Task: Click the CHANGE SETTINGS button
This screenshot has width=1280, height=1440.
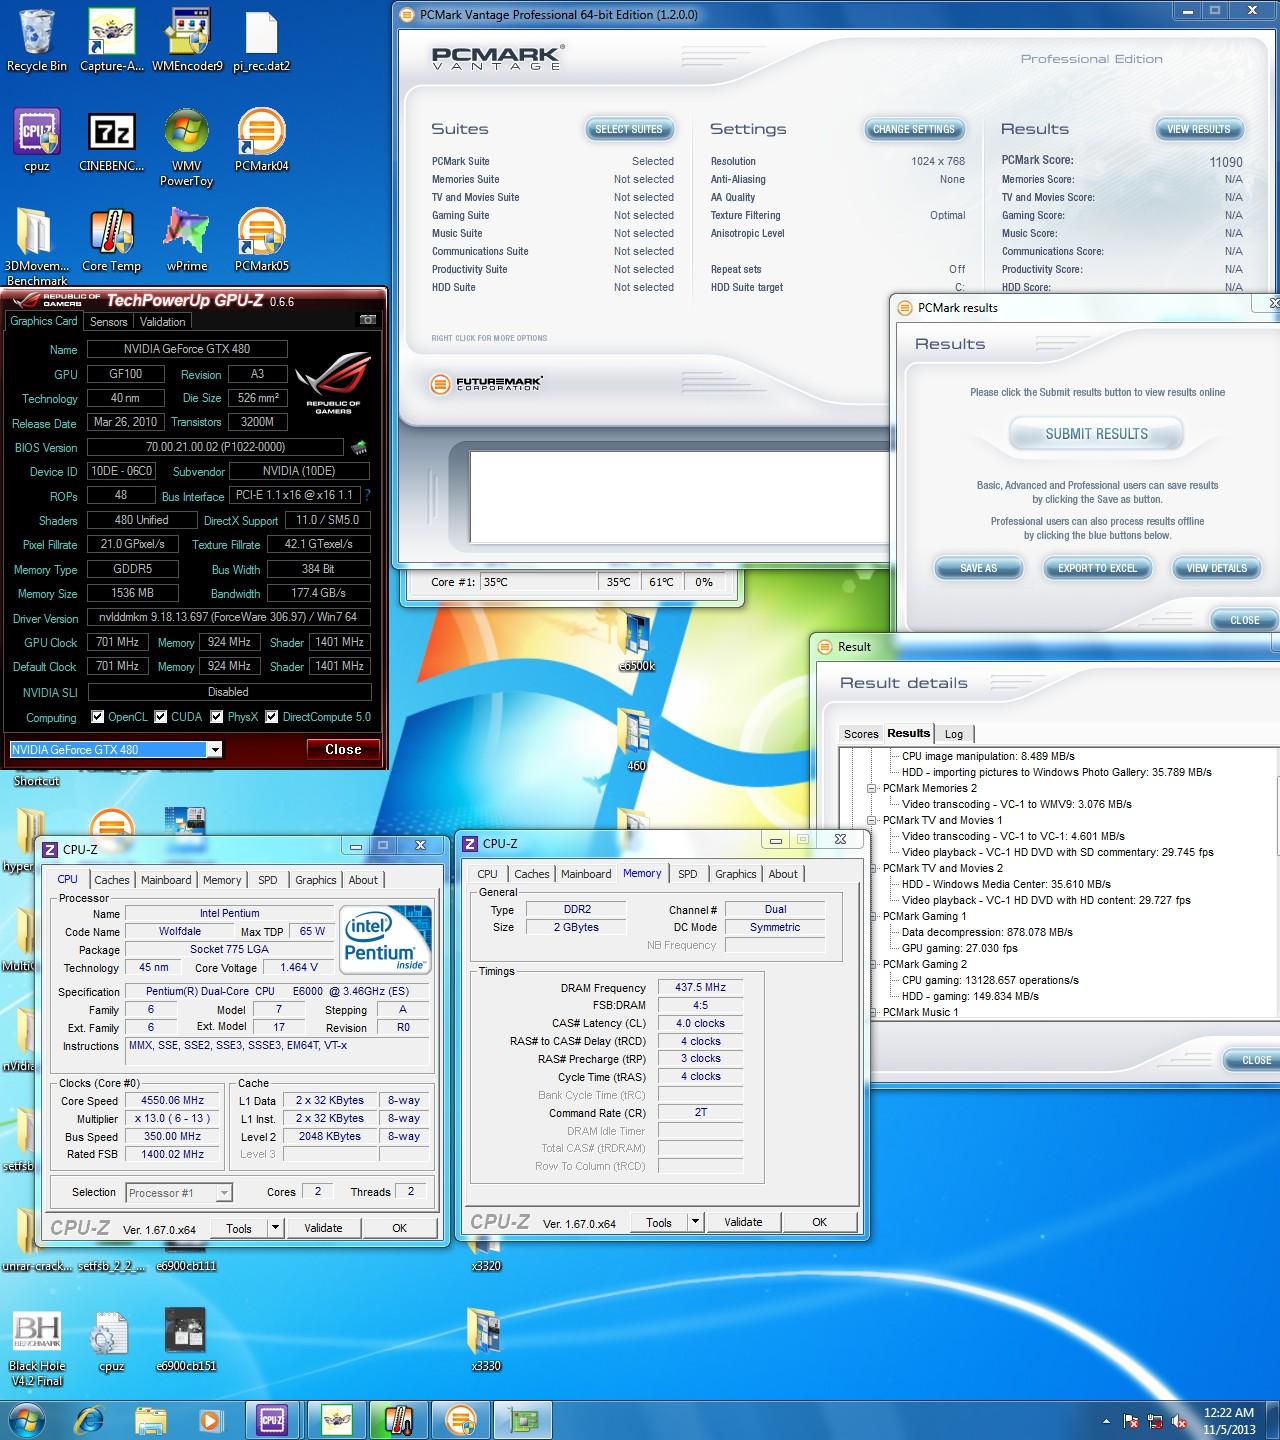Action: click(914, 129)
